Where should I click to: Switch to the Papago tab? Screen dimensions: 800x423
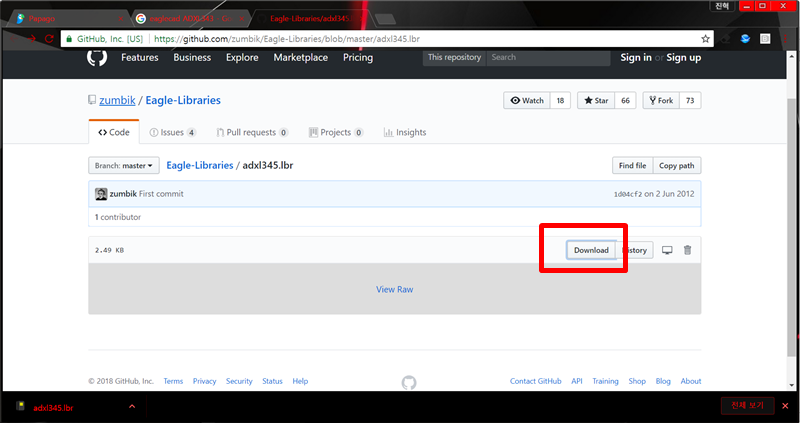(69, 19)
